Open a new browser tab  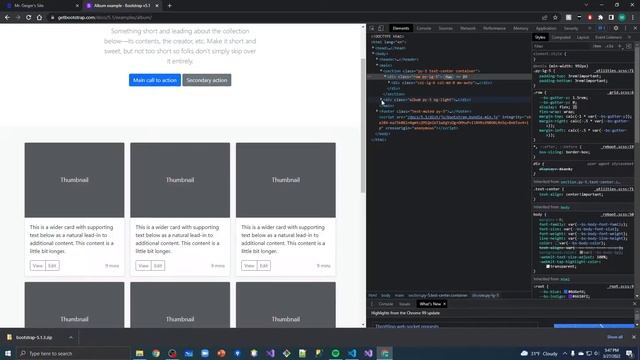point(169,6)
